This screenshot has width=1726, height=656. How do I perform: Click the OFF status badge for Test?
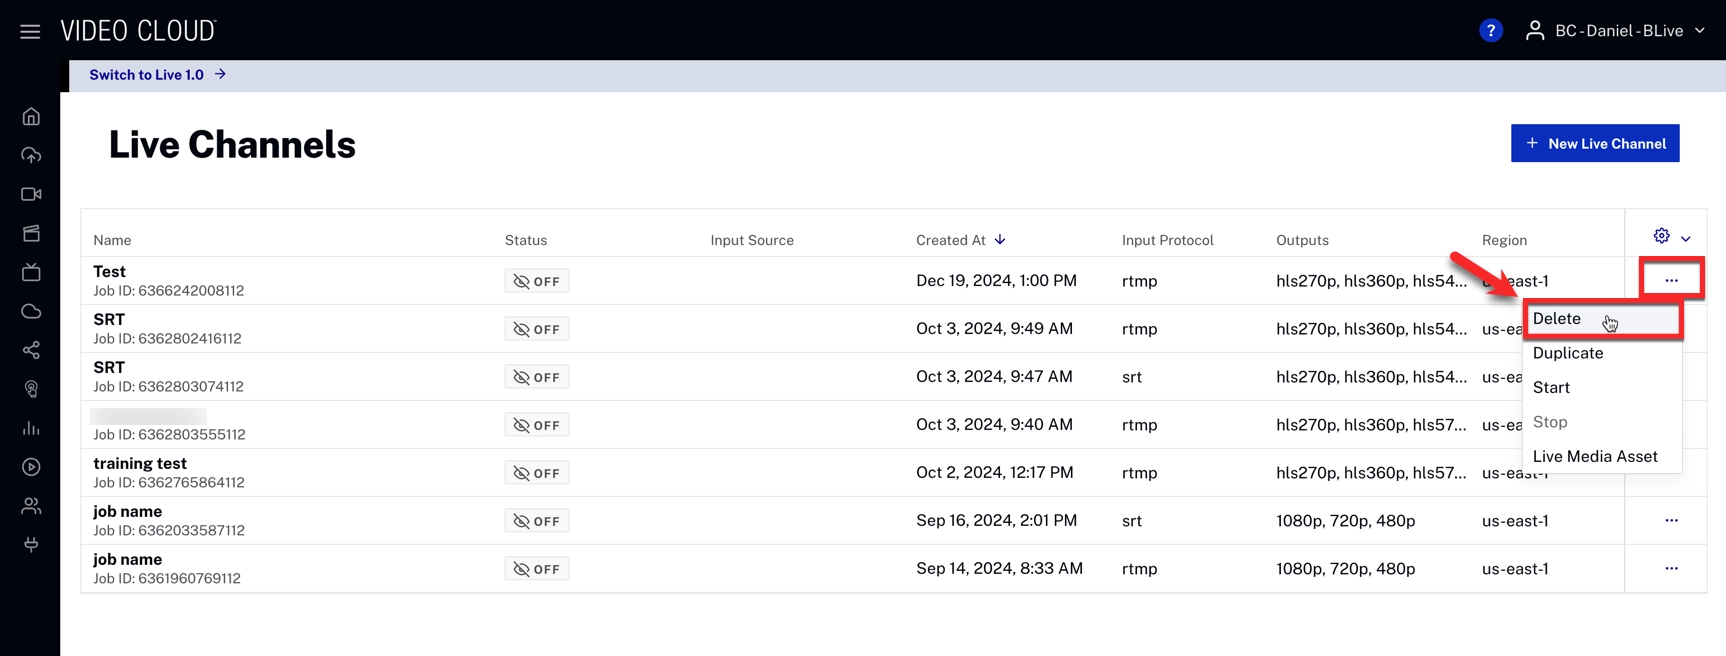tap(537, 281)
